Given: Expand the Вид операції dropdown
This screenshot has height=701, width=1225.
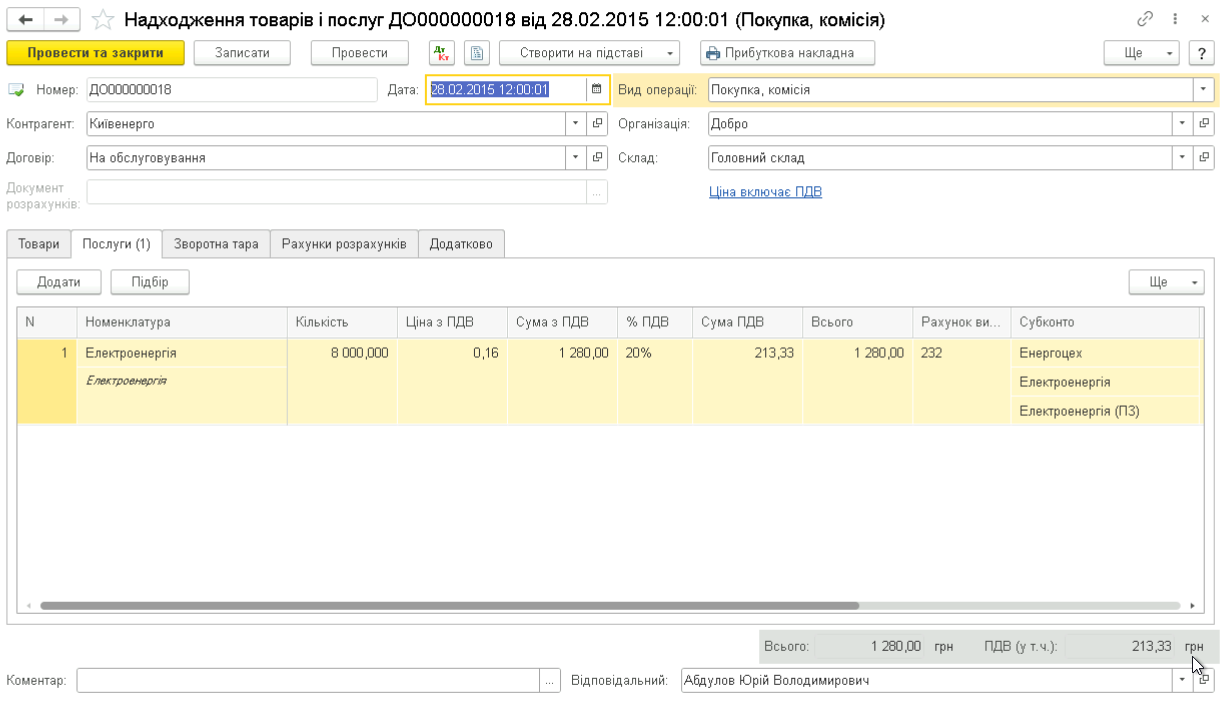Looking at the screenshot, I should point(1202,89).
